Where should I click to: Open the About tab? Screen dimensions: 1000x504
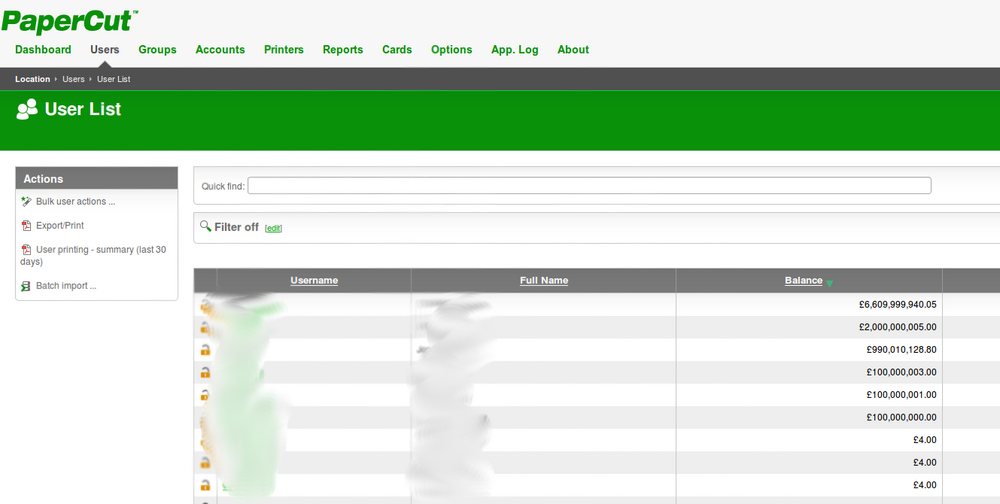coord(573,50)
